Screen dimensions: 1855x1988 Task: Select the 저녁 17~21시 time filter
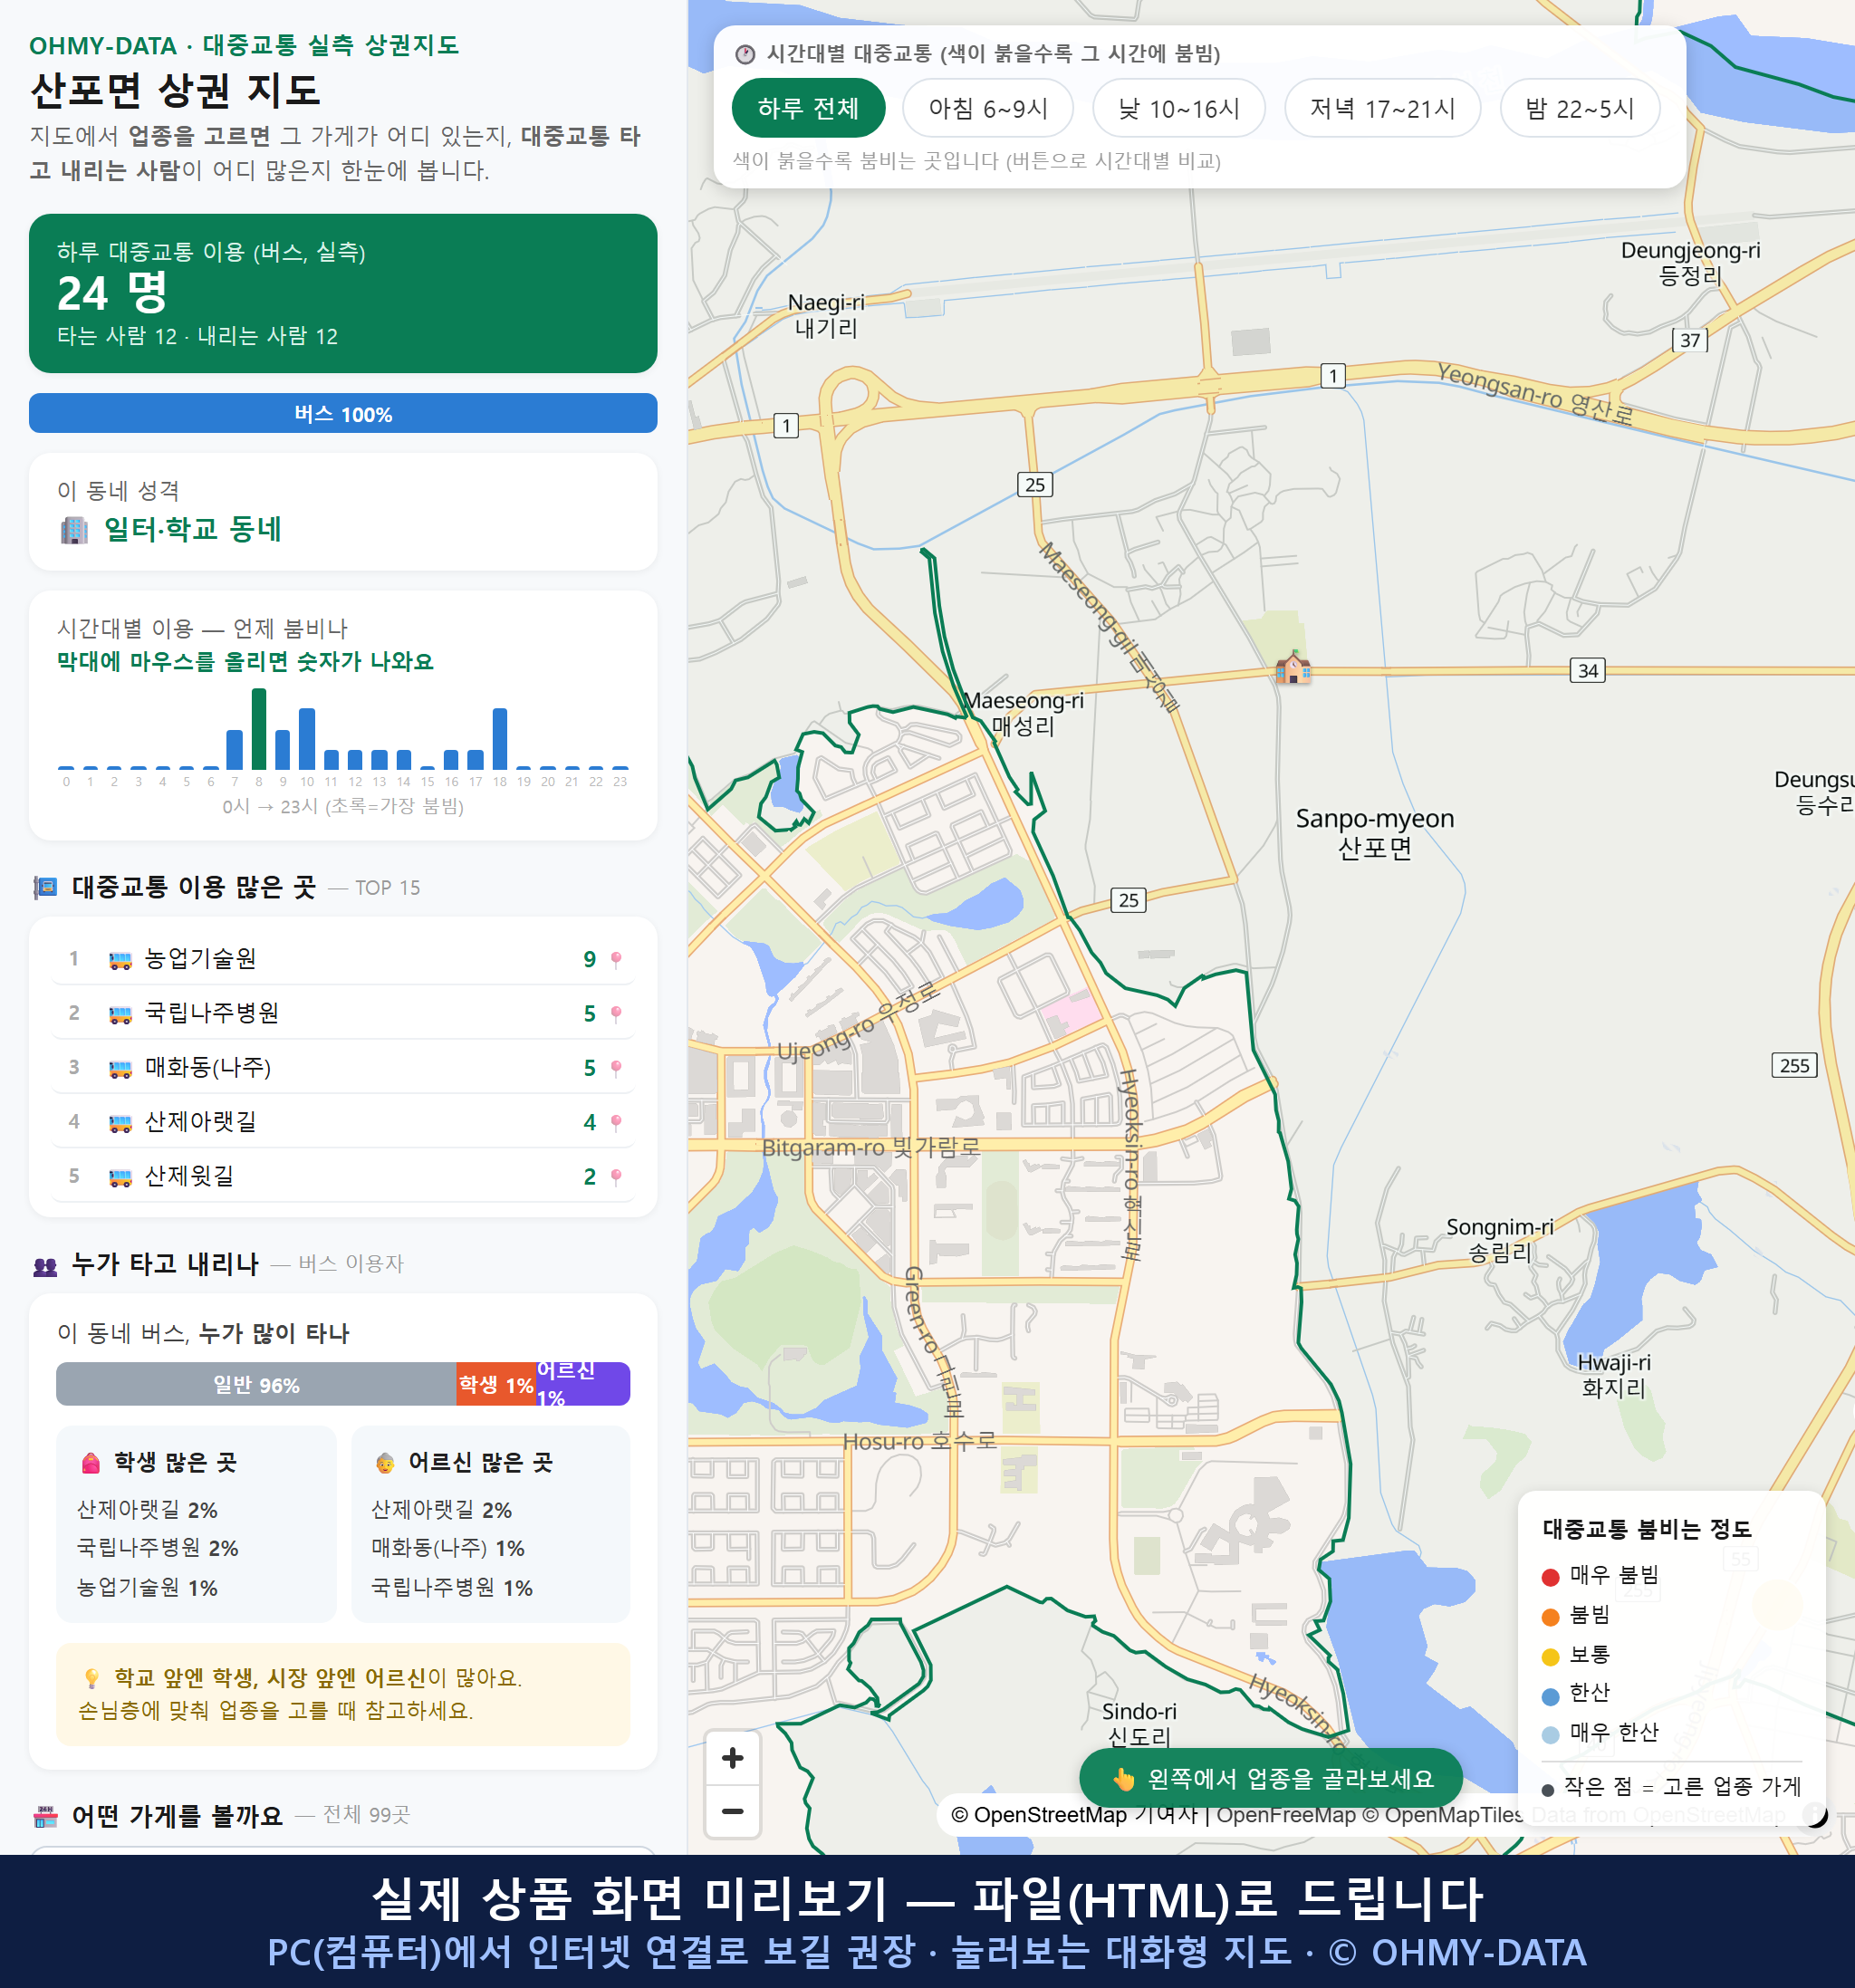(1382, 108)
